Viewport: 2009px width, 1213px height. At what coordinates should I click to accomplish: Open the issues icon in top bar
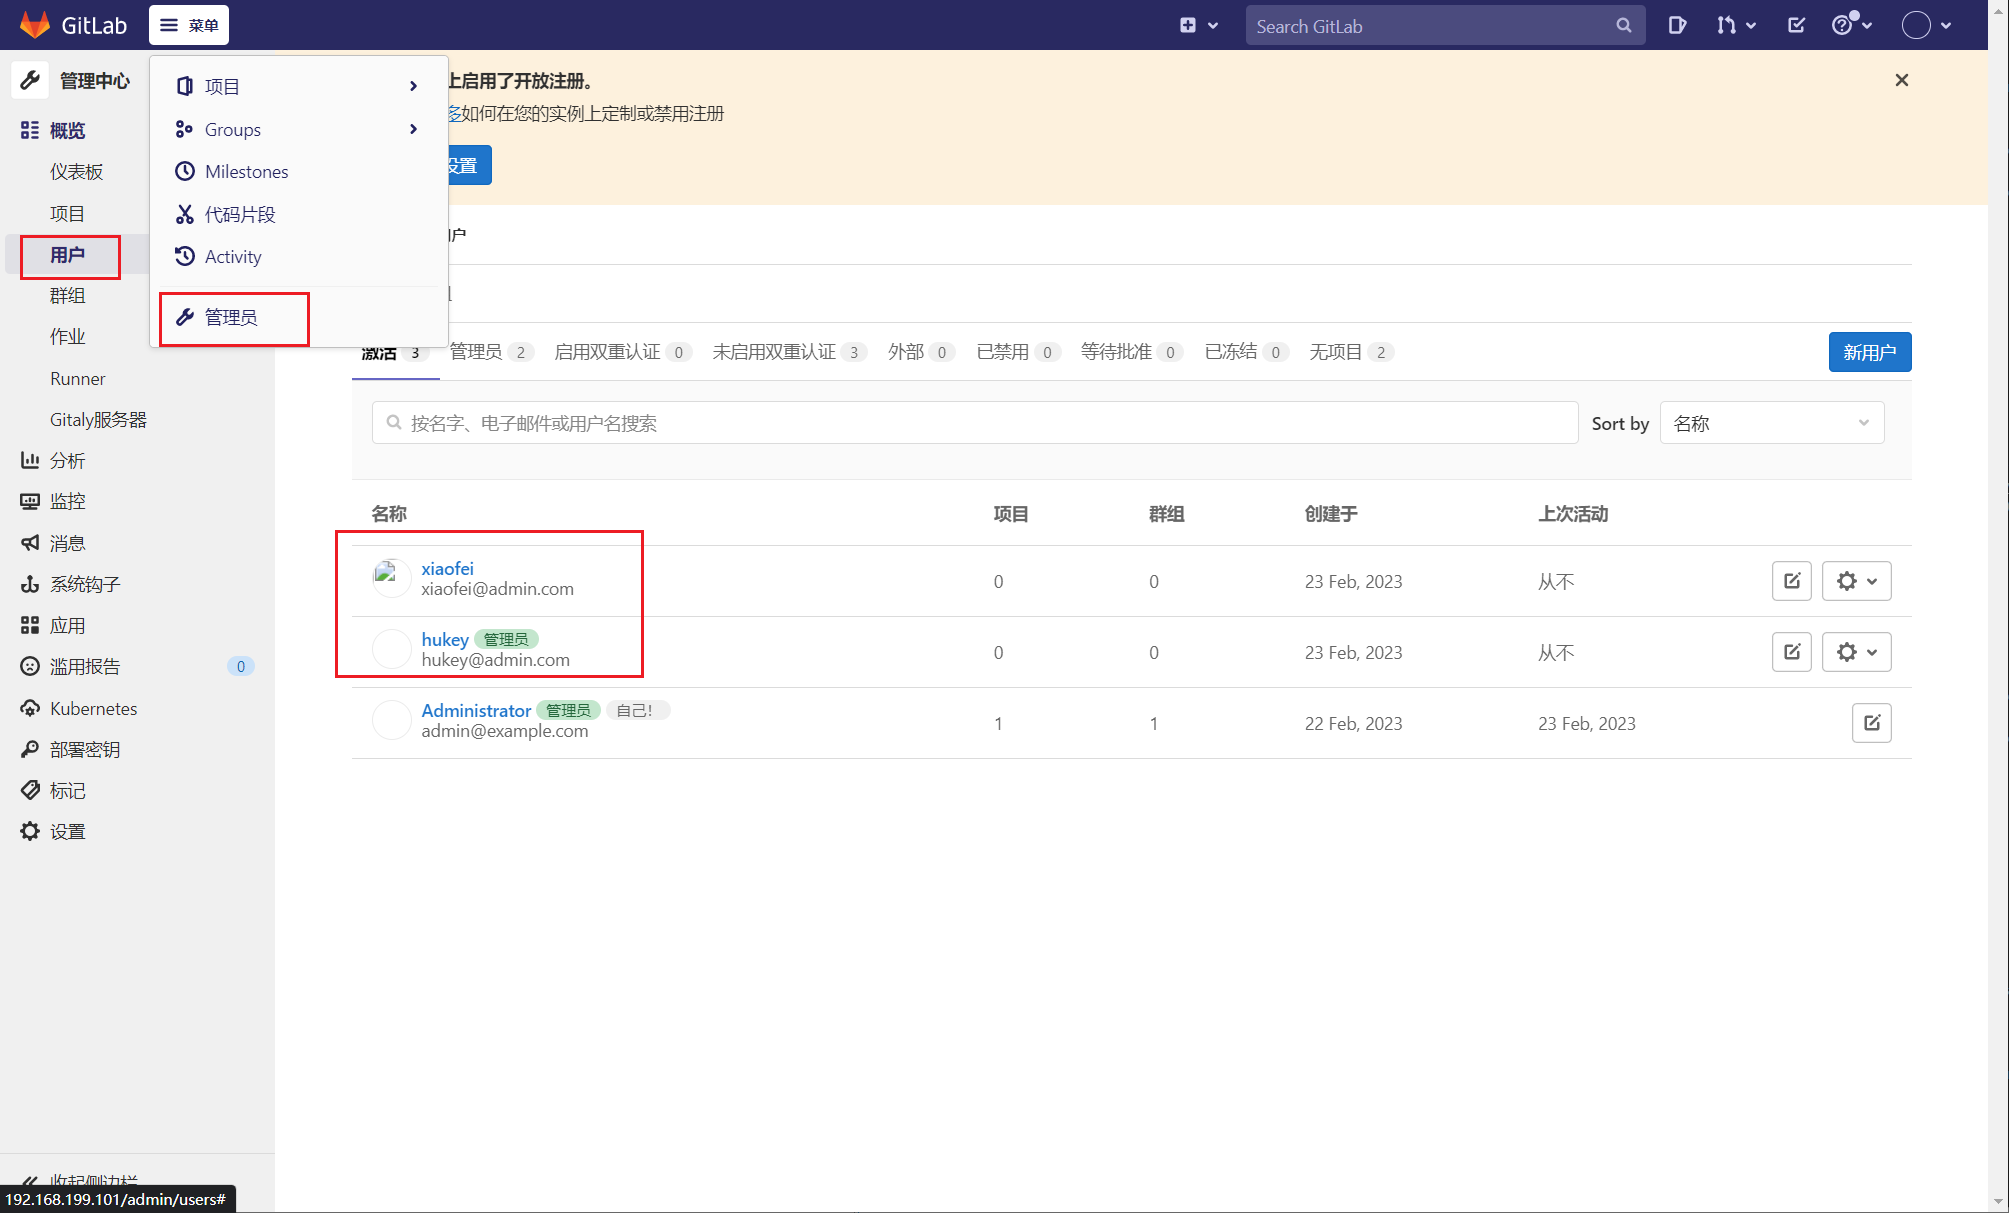coord(1677,26)
